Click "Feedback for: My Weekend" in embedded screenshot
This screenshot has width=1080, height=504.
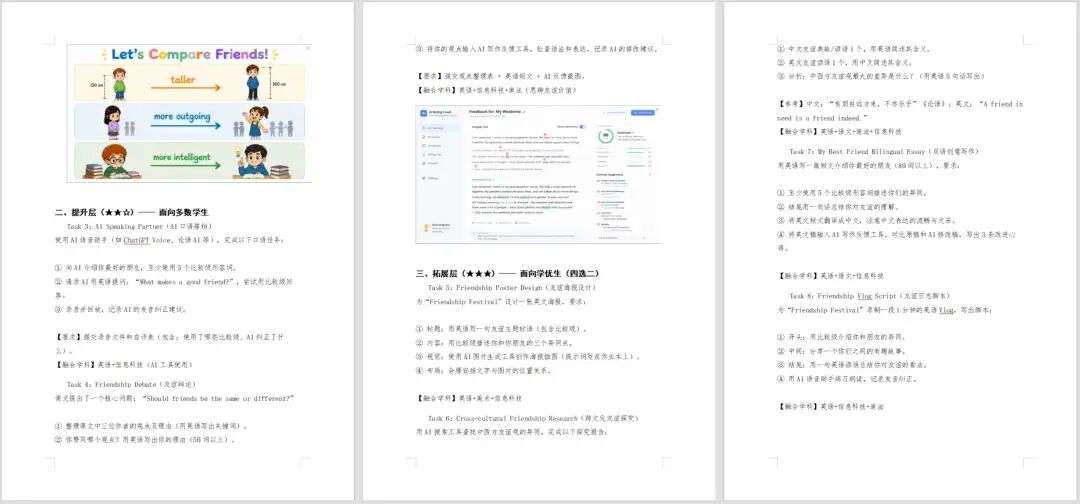pyautogui.click(x=496, y=111)
